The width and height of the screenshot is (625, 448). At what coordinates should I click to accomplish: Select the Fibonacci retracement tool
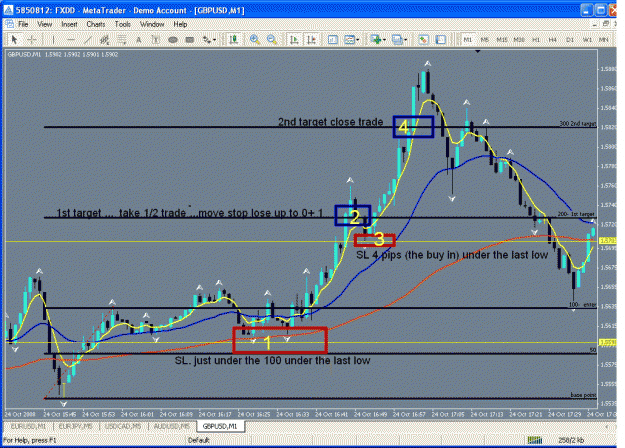(x=122, y=39)
